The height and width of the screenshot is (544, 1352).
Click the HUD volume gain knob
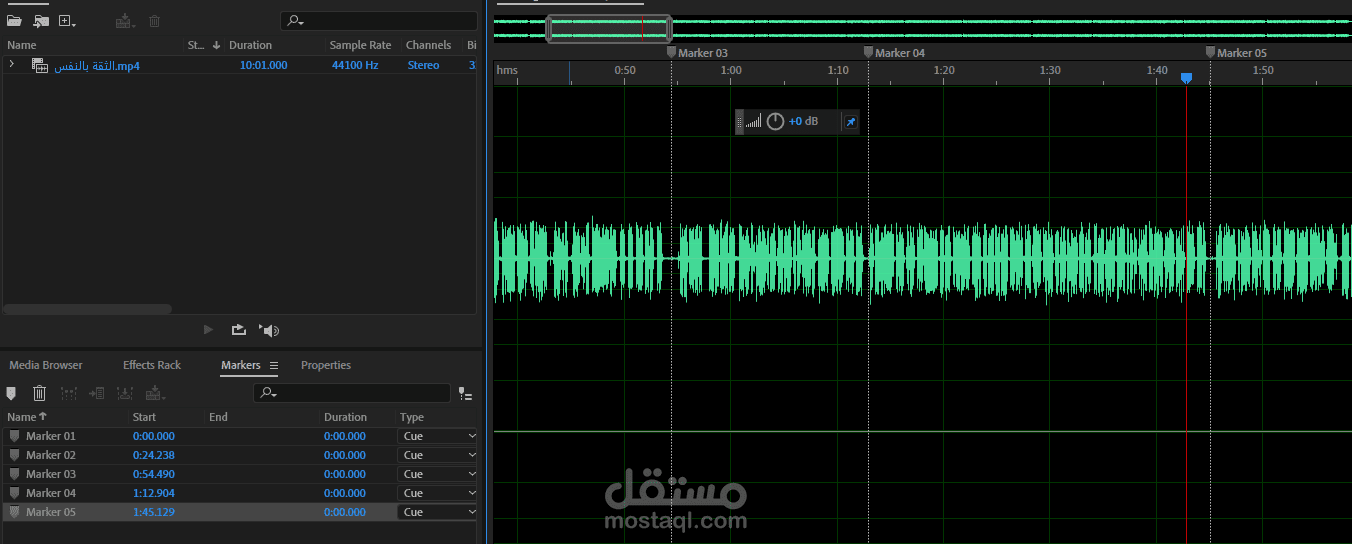tap(775, 121)
